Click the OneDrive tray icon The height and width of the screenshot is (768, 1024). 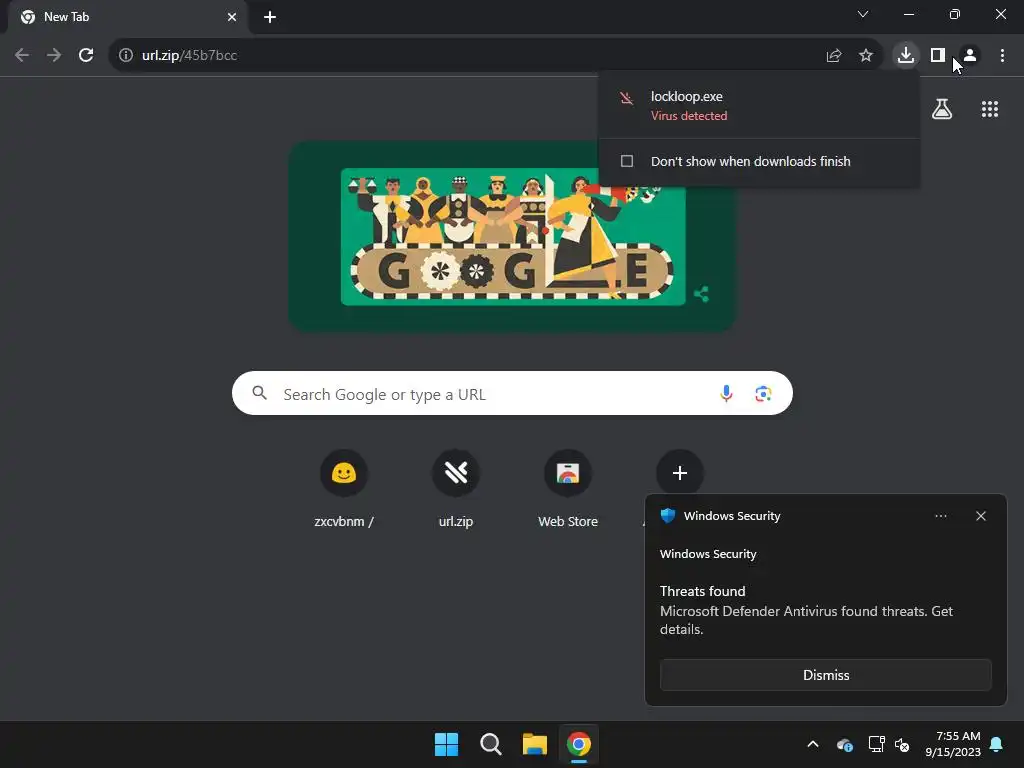844,744
